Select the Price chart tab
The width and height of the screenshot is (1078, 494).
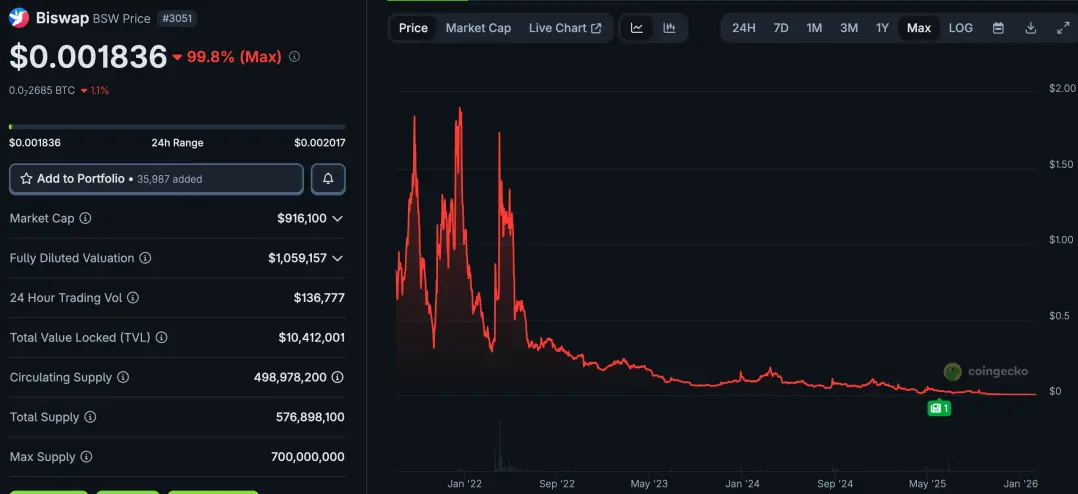413,28
